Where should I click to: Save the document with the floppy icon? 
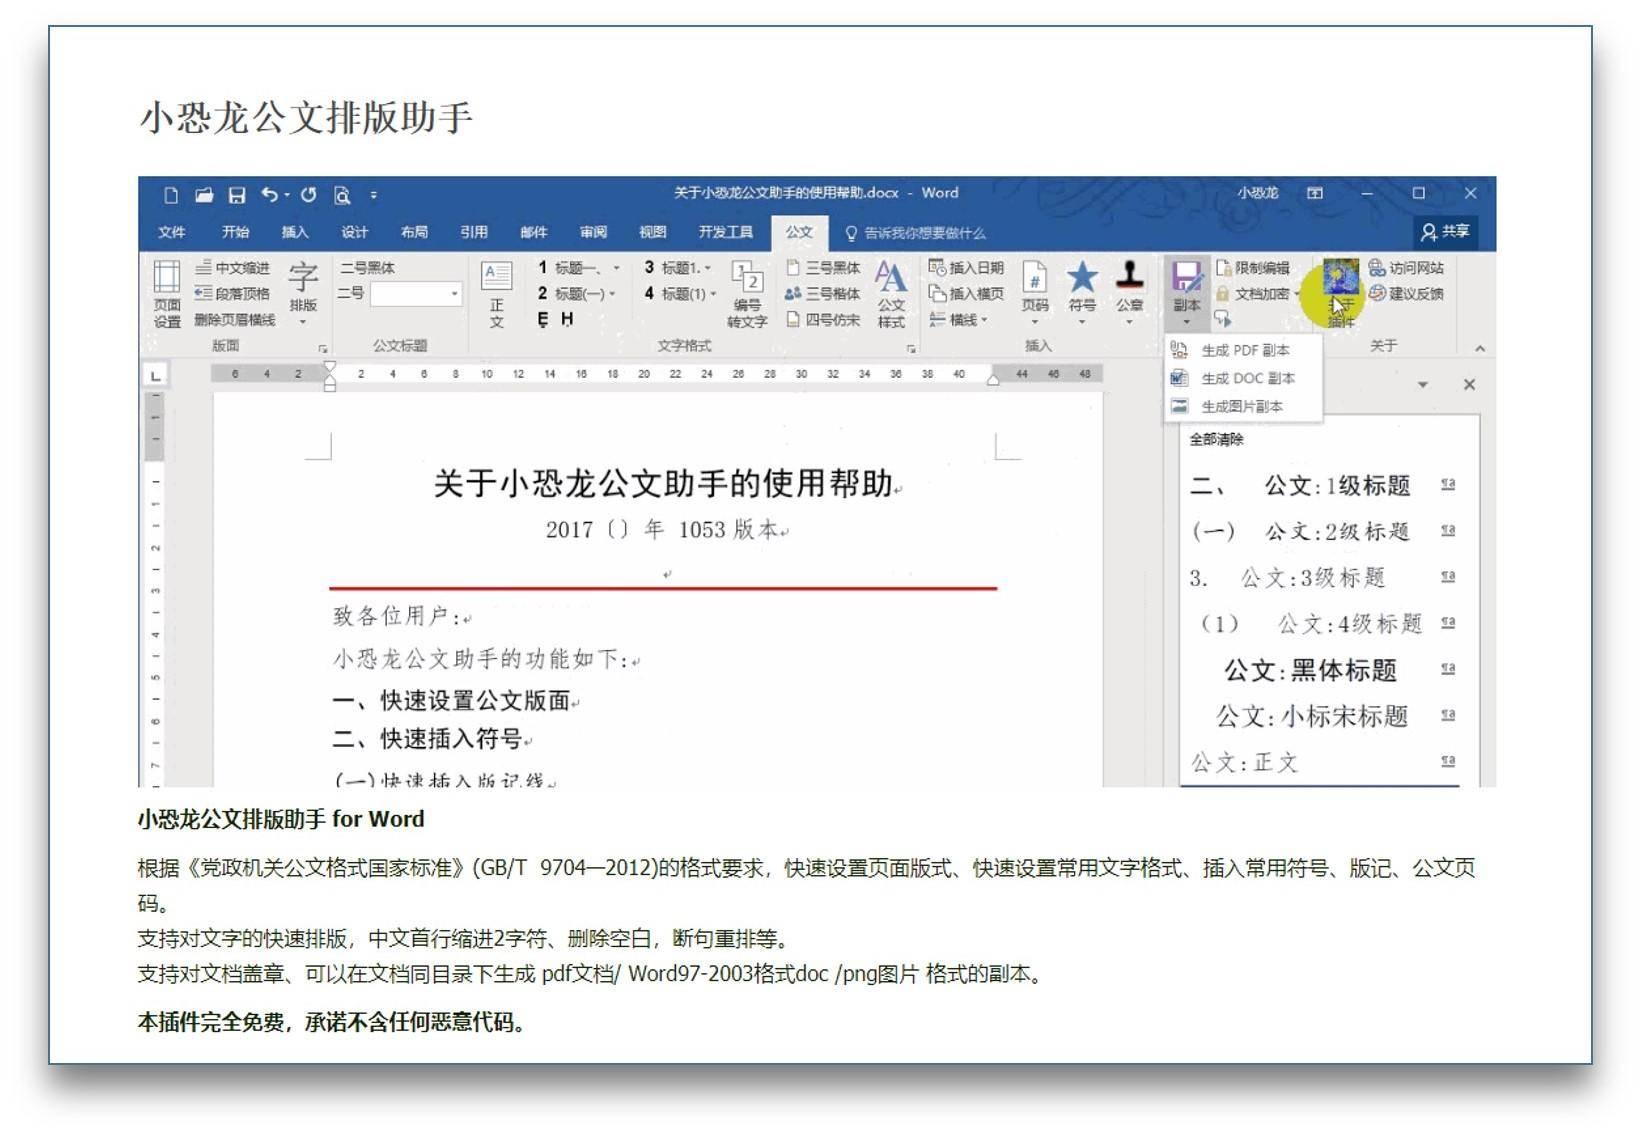pos(237,195)
